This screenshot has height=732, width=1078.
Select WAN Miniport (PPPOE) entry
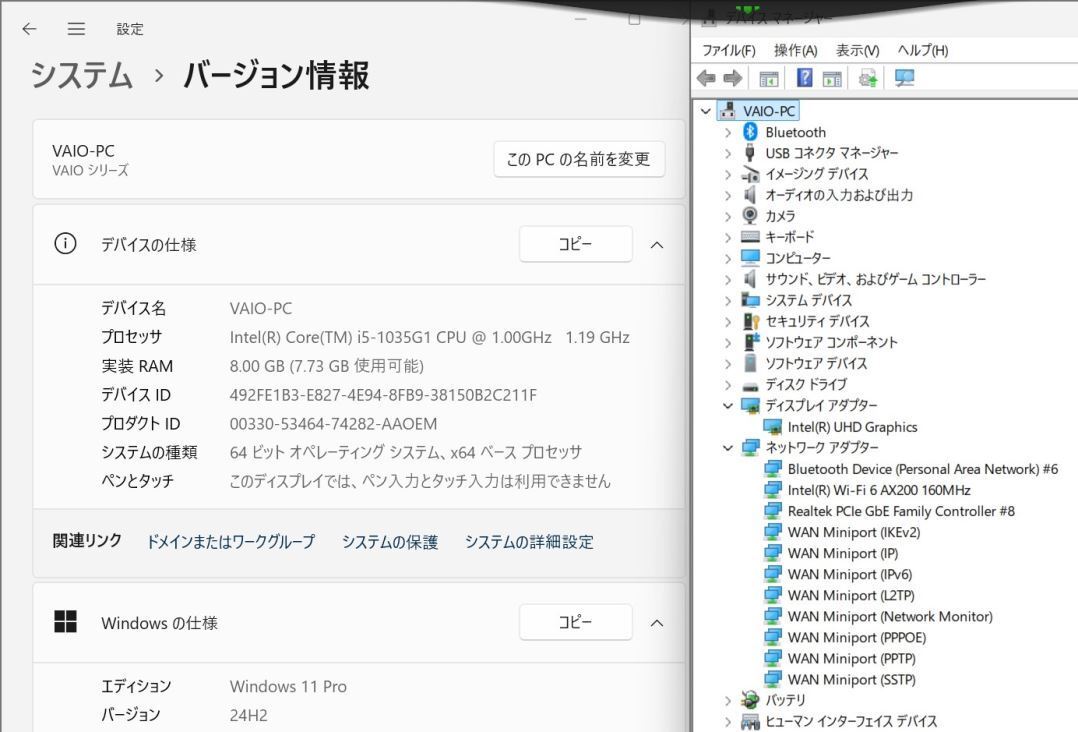pos(857,637)
